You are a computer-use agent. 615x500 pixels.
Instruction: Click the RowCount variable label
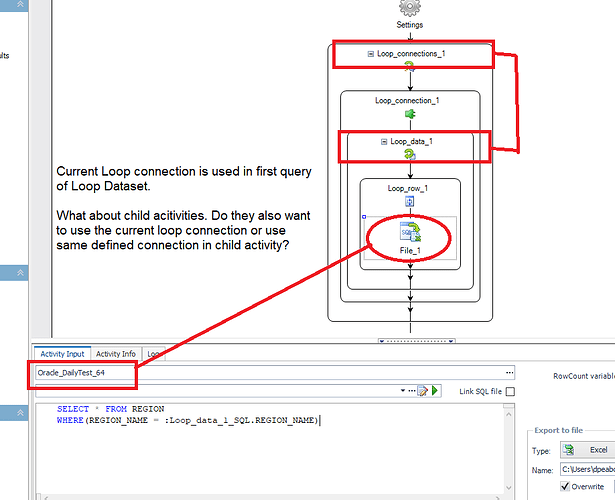click(584, 376)
